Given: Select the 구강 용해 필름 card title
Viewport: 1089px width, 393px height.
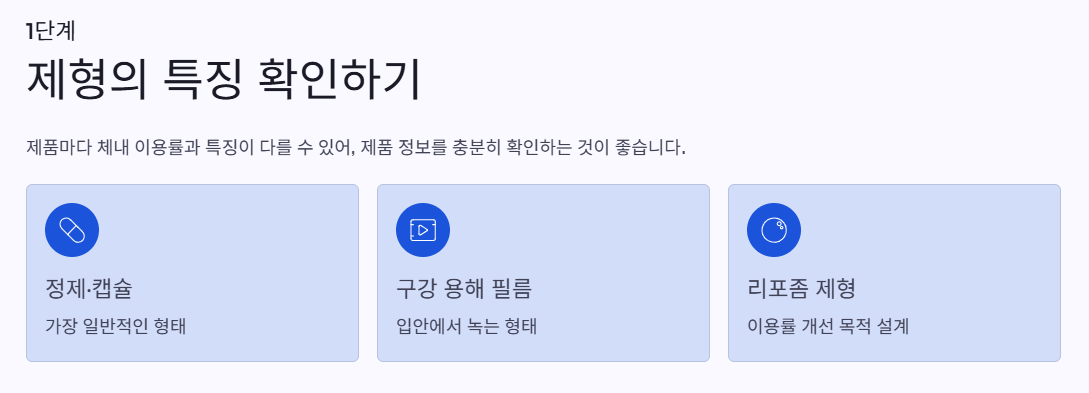Looking at the screenshot, I should (464, 288).
